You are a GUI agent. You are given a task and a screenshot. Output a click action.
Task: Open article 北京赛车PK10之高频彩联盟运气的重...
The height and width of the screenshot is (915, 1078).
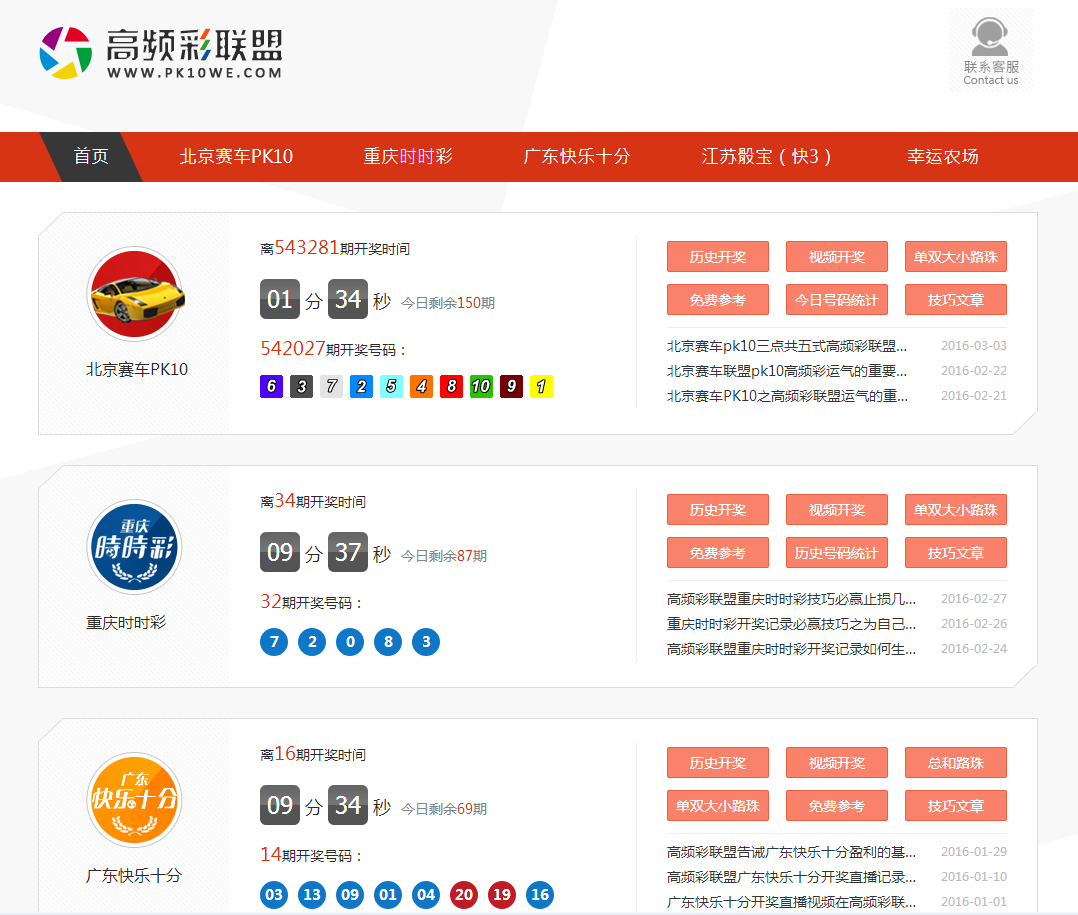[x=786, y=396]
